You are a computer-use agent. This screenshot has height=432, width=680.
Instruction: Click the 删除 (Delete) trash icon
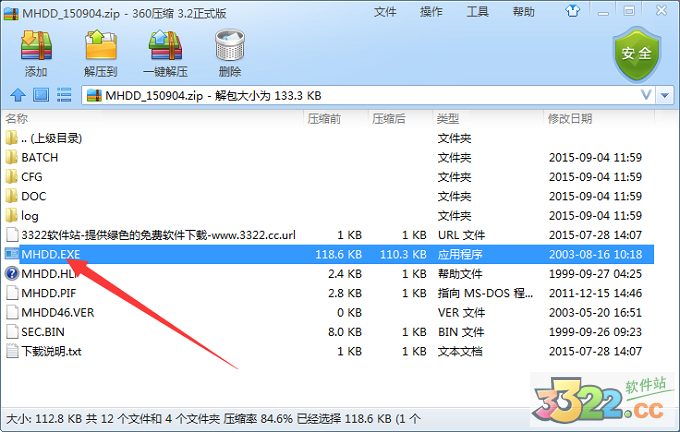[x=229, y=52]
